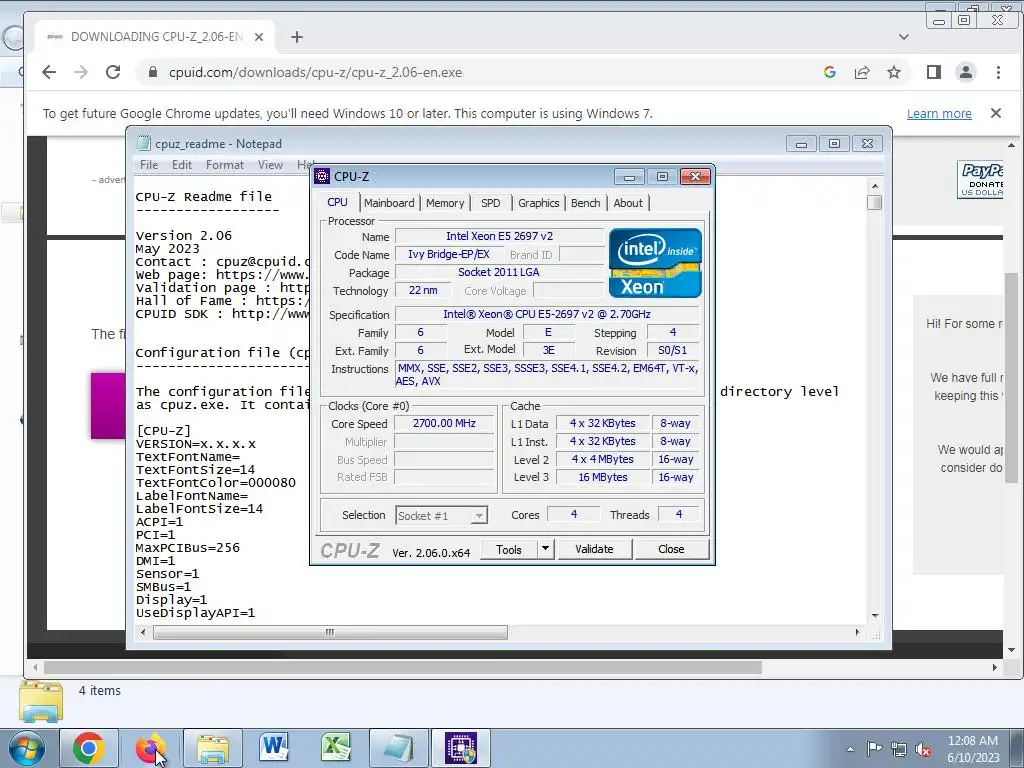This screenshot has height=768, width=1024.
Task: Click the padlock site info icon
Action: point(153,72)
